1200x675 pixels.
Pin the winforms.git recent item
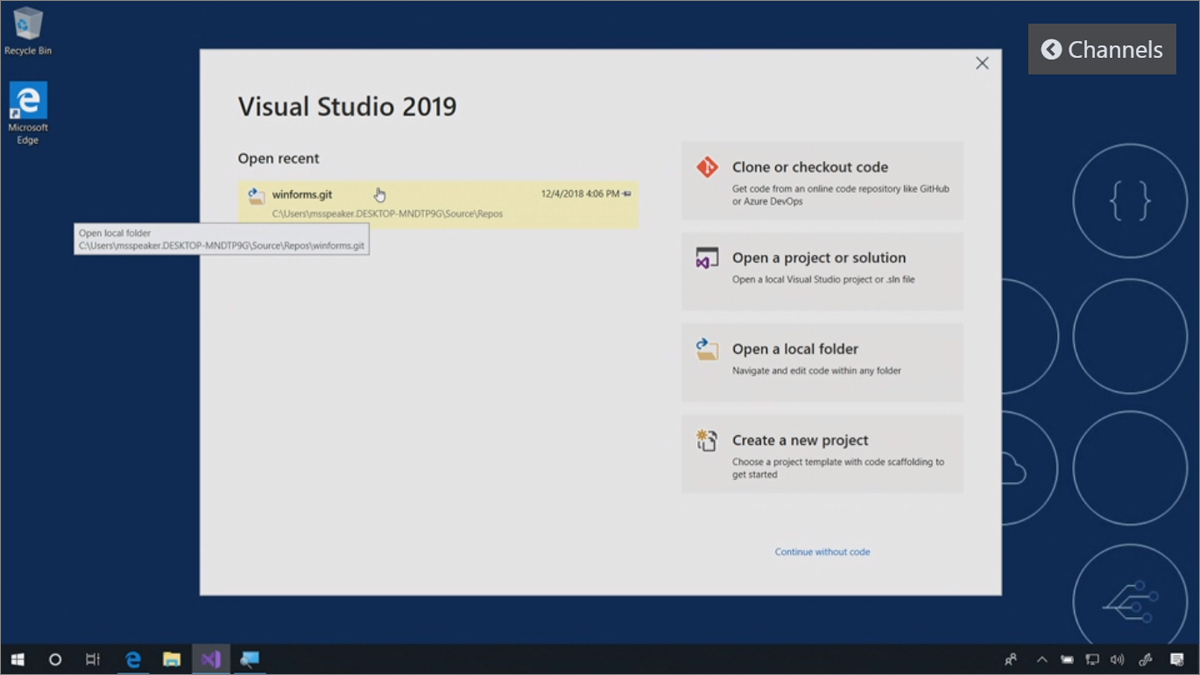pyautogui.click(x=627, y=194)
